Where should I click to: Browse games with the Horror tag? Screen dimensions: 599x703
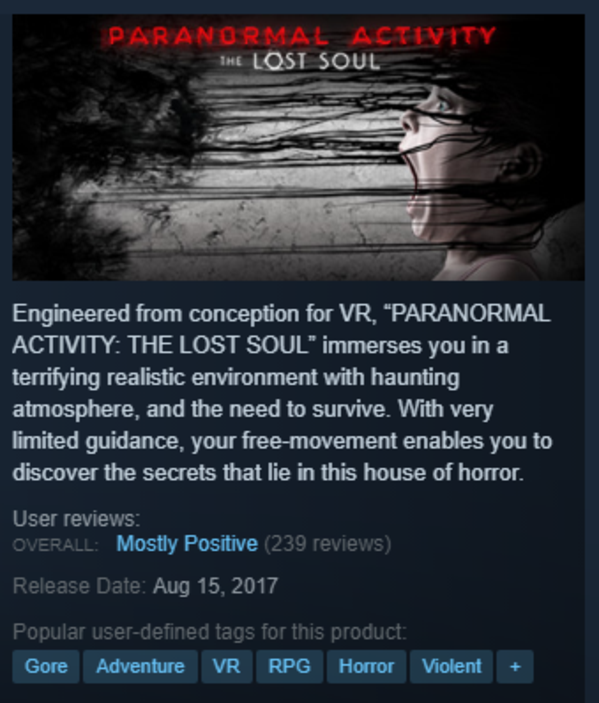(366, 666)
